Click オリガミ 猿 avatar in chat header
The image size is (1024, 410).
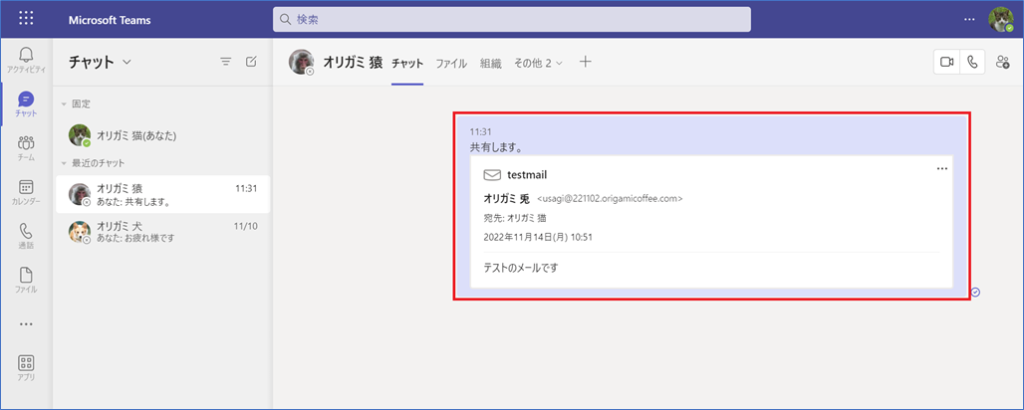301,62
